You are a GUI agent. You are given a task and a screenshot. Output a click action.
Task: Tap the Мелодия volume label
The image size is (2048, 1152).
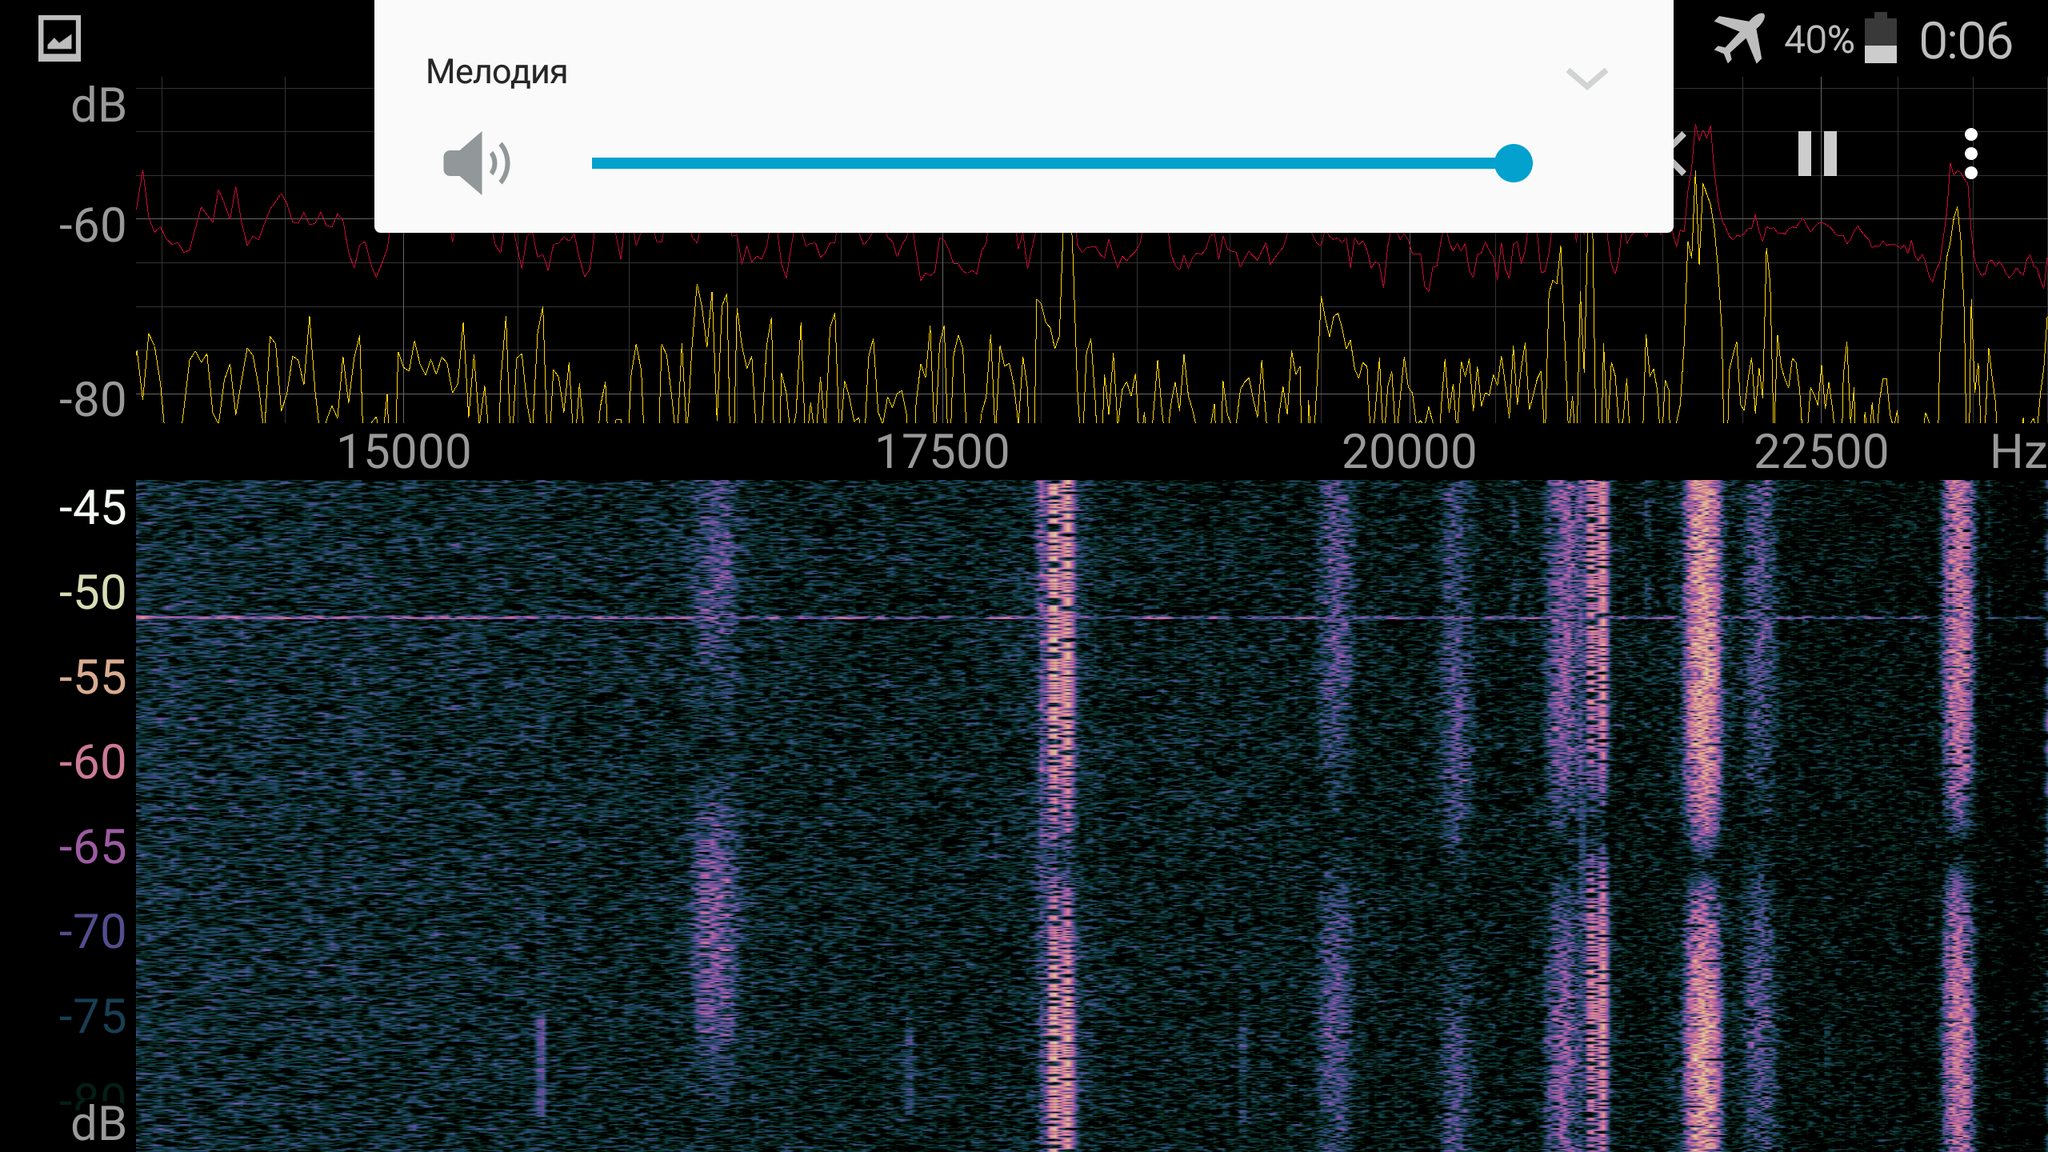point(496,72)
